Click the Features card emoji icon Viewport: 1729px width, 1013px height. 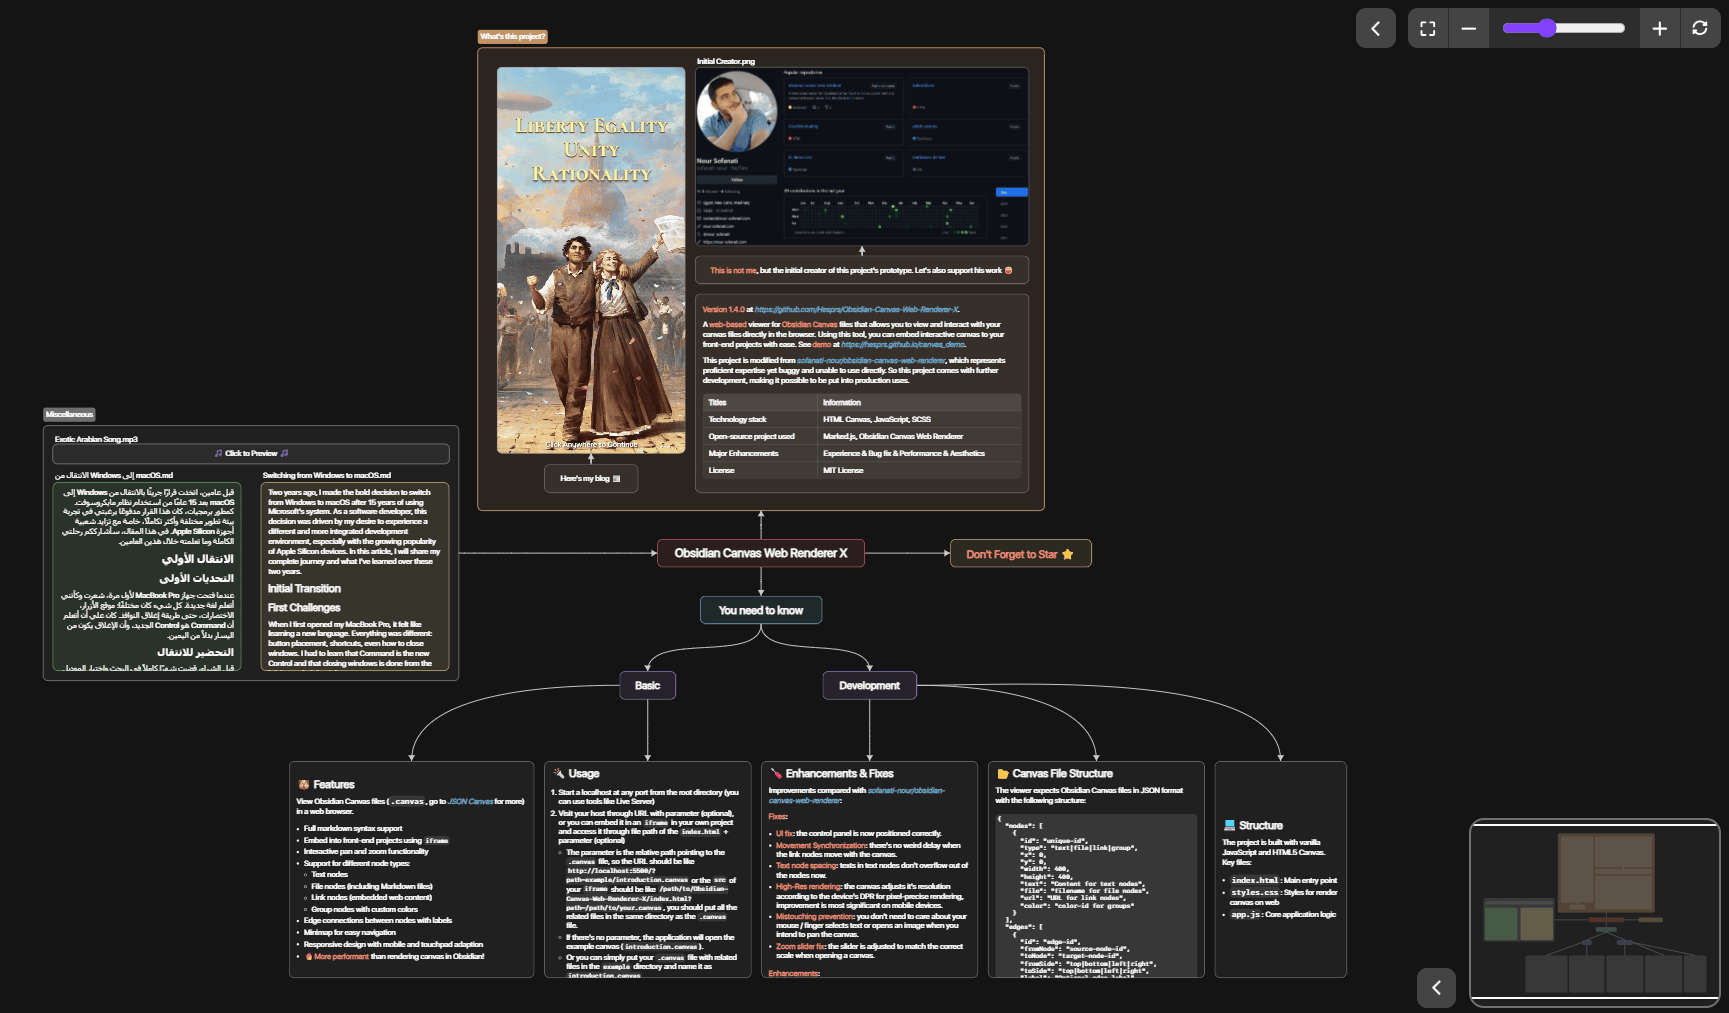pos(304,785)
